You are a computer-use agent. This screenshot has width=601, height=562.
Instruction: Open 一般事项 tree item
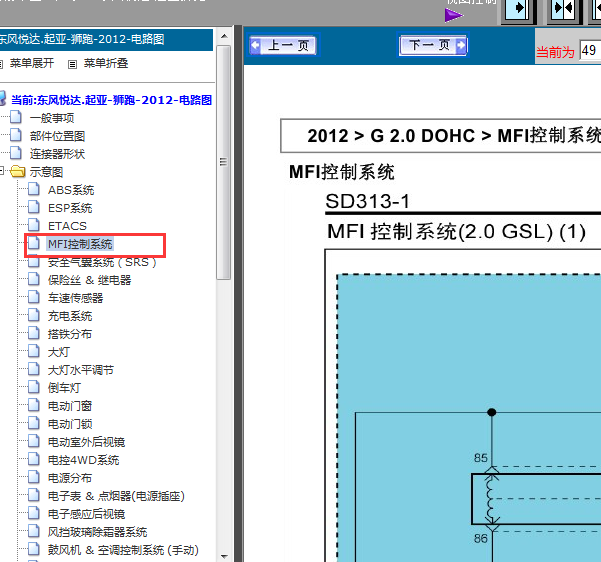click(x=52, y=118)
